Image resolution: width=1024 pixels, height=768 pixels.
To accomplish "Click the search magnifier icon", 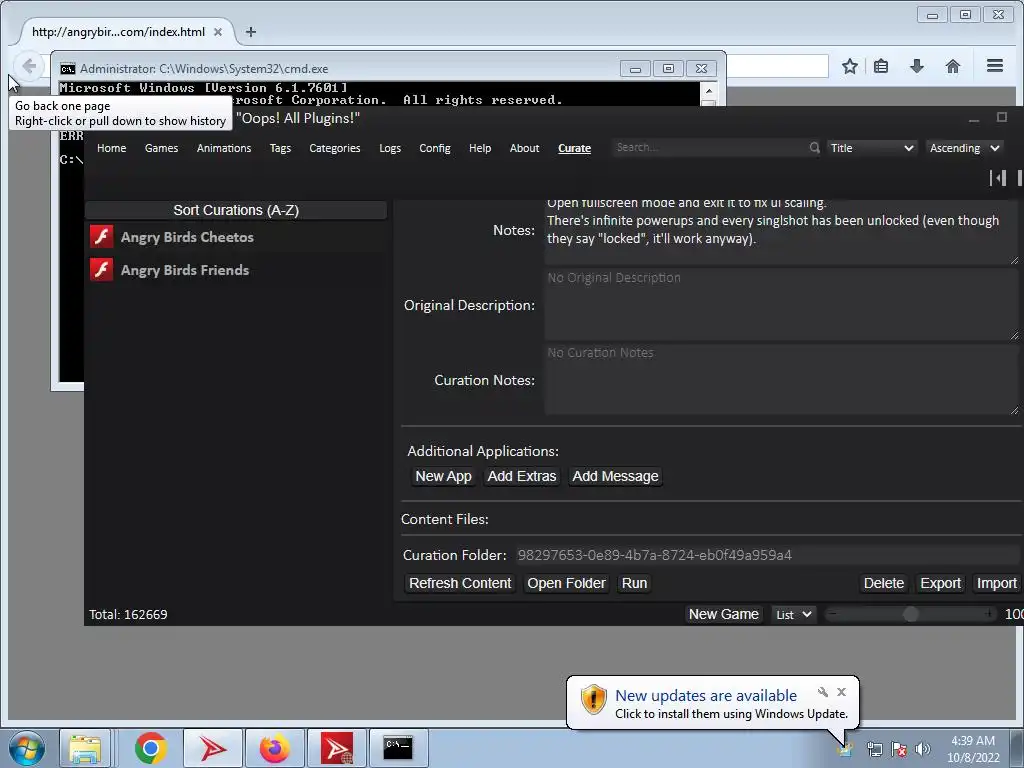I will click(x=814, y=148).
